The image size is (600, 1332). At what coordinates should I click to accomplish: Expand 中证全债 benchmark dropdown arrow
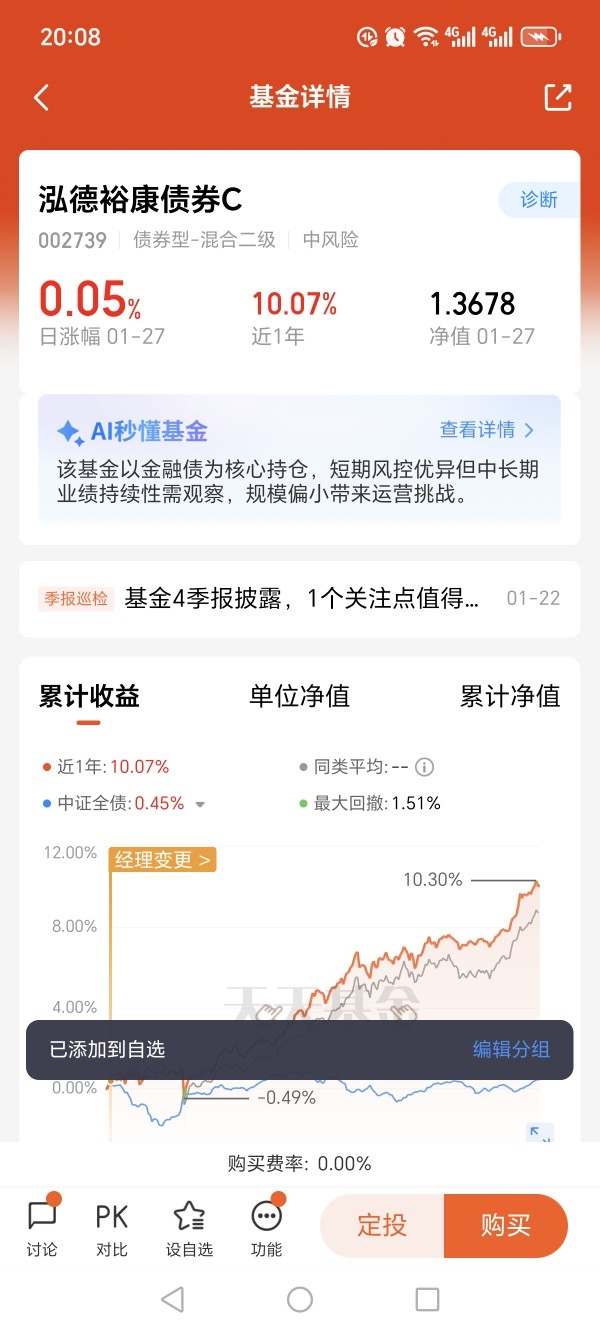coord(200,804)
